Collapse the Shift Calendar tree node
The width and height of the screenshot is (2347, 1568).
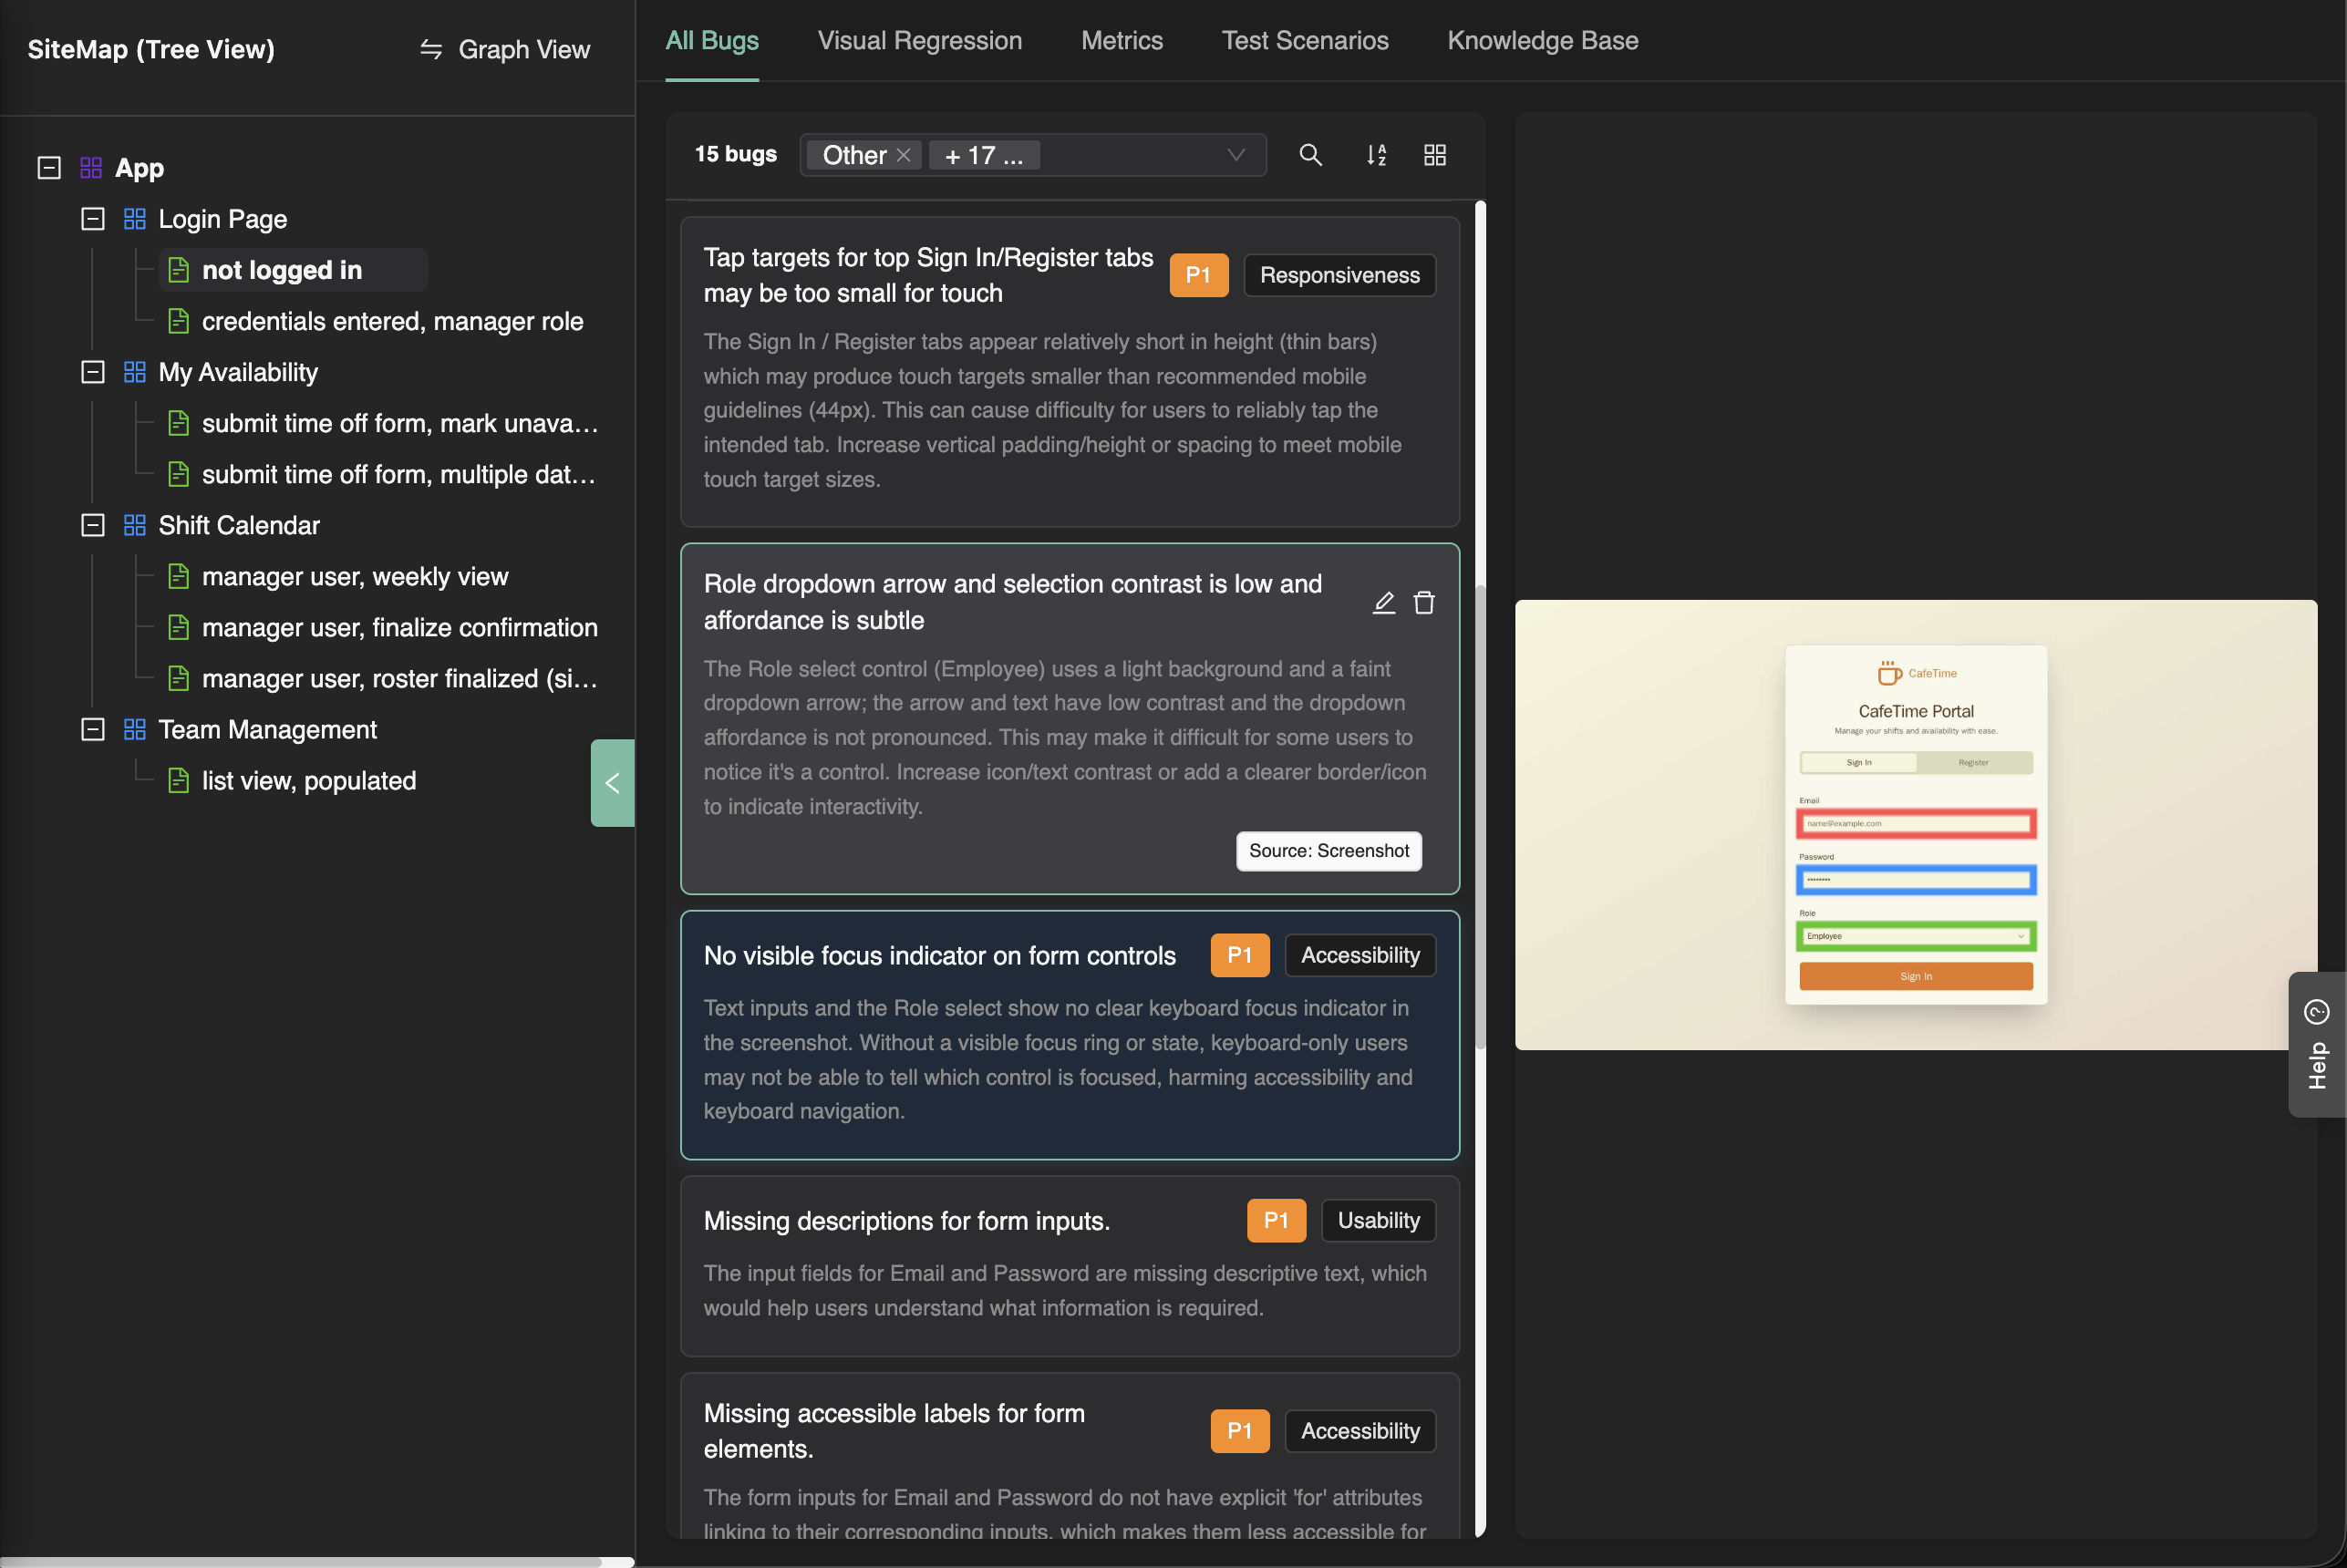93,525
